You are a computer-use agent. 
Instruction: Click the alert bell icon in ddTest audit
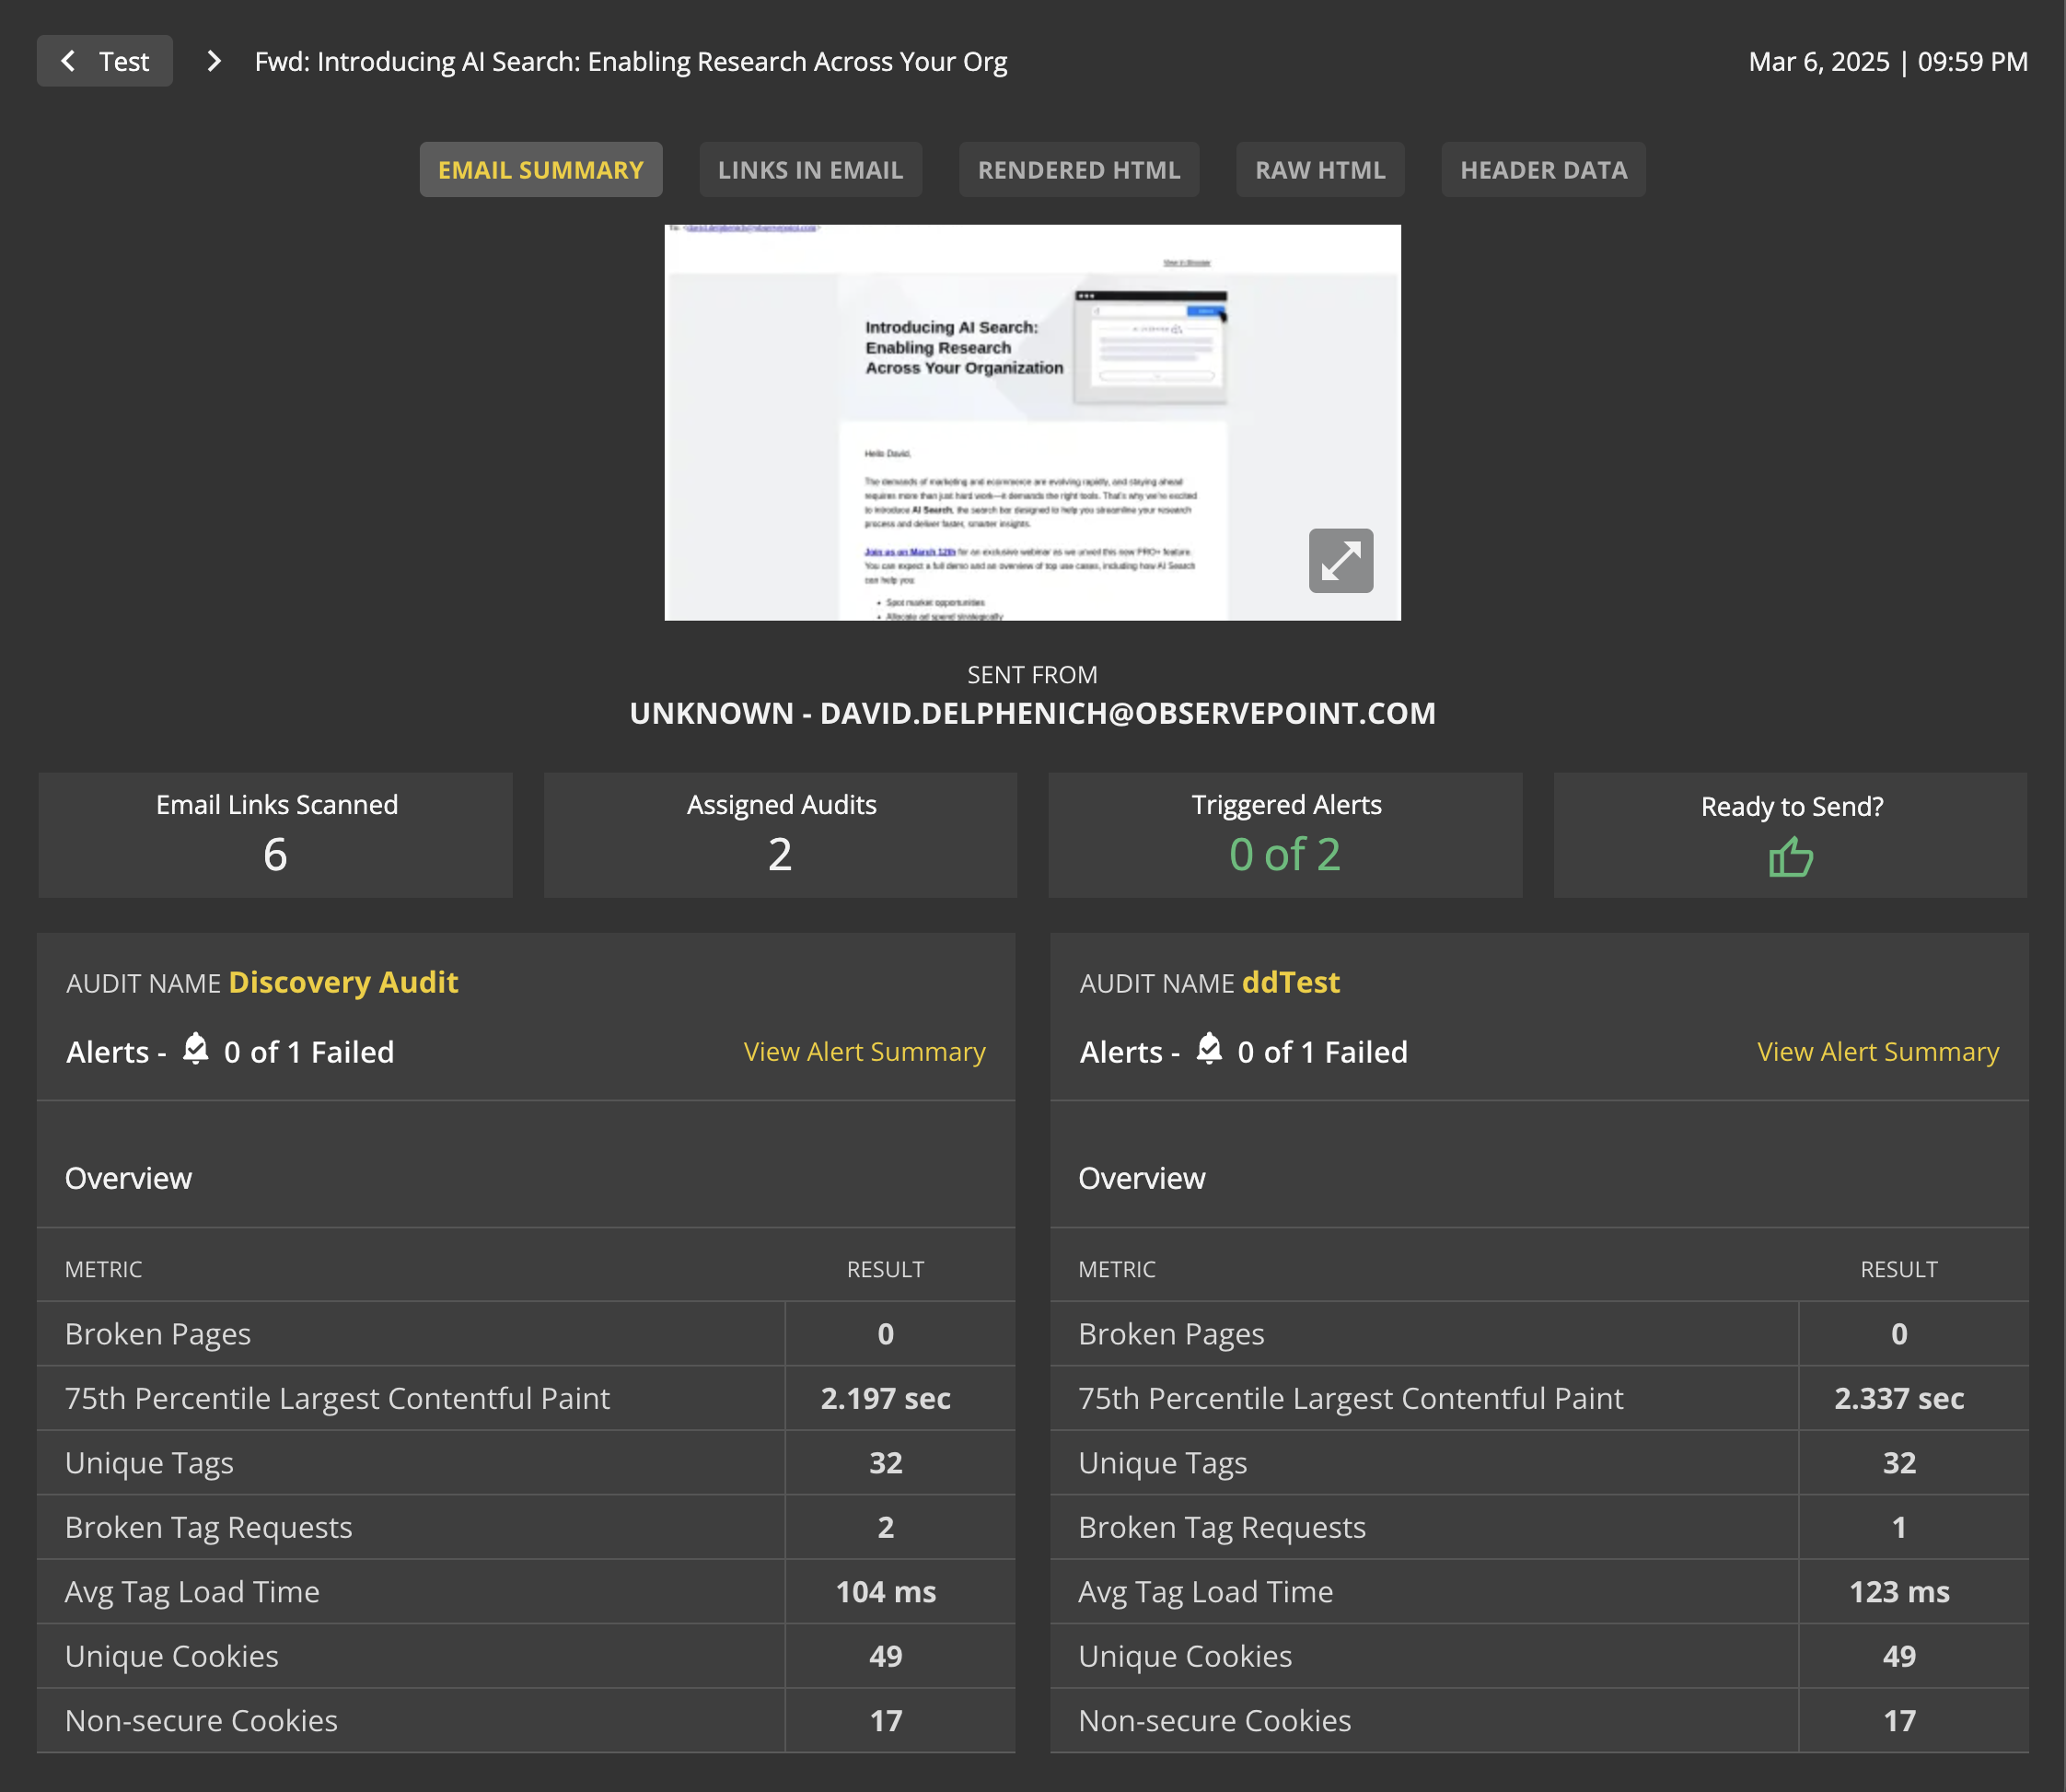point(1208,1049)
